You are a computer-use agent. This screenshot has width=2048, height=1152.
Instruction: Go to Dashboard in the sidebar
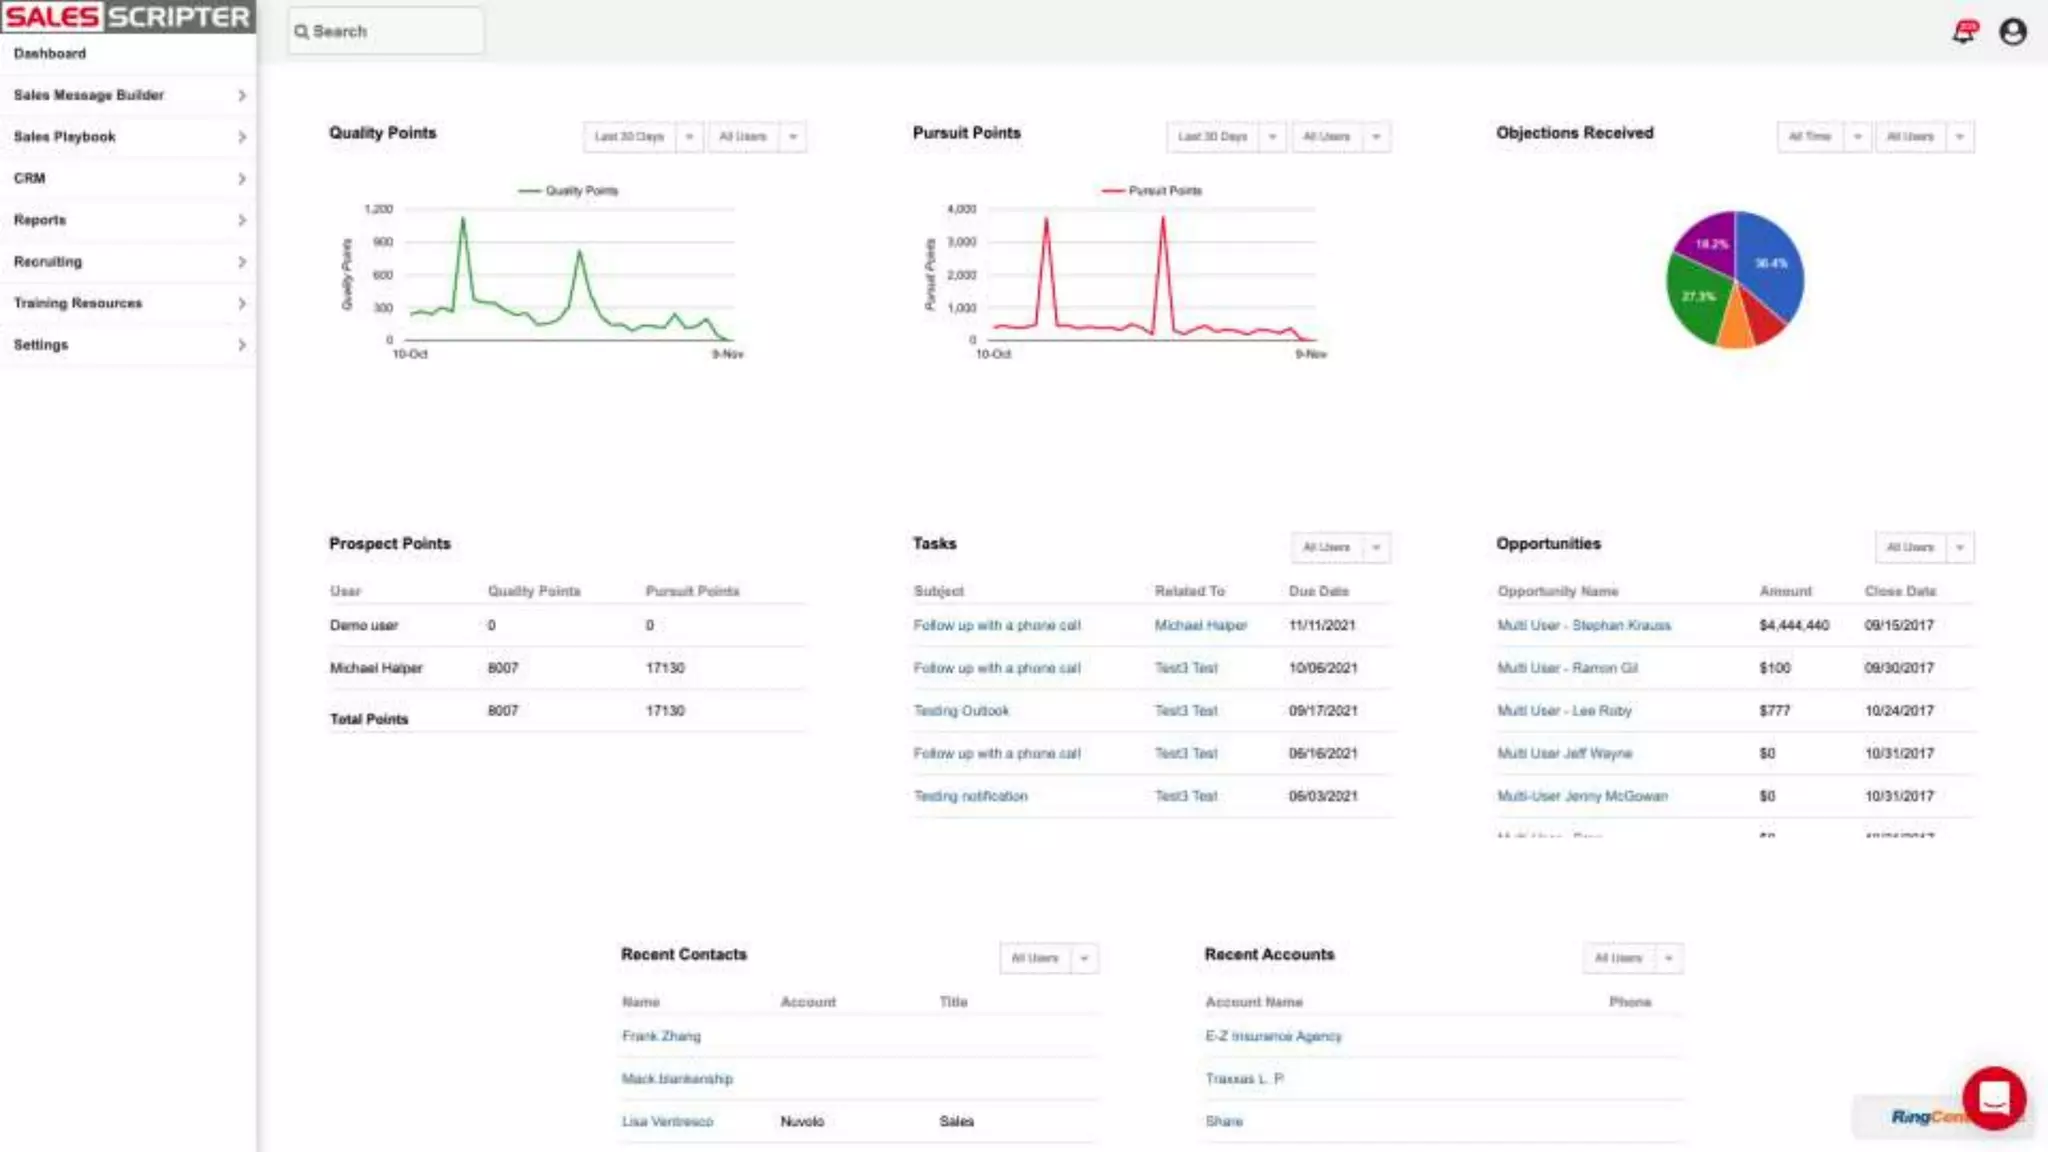tap(50, 54)
